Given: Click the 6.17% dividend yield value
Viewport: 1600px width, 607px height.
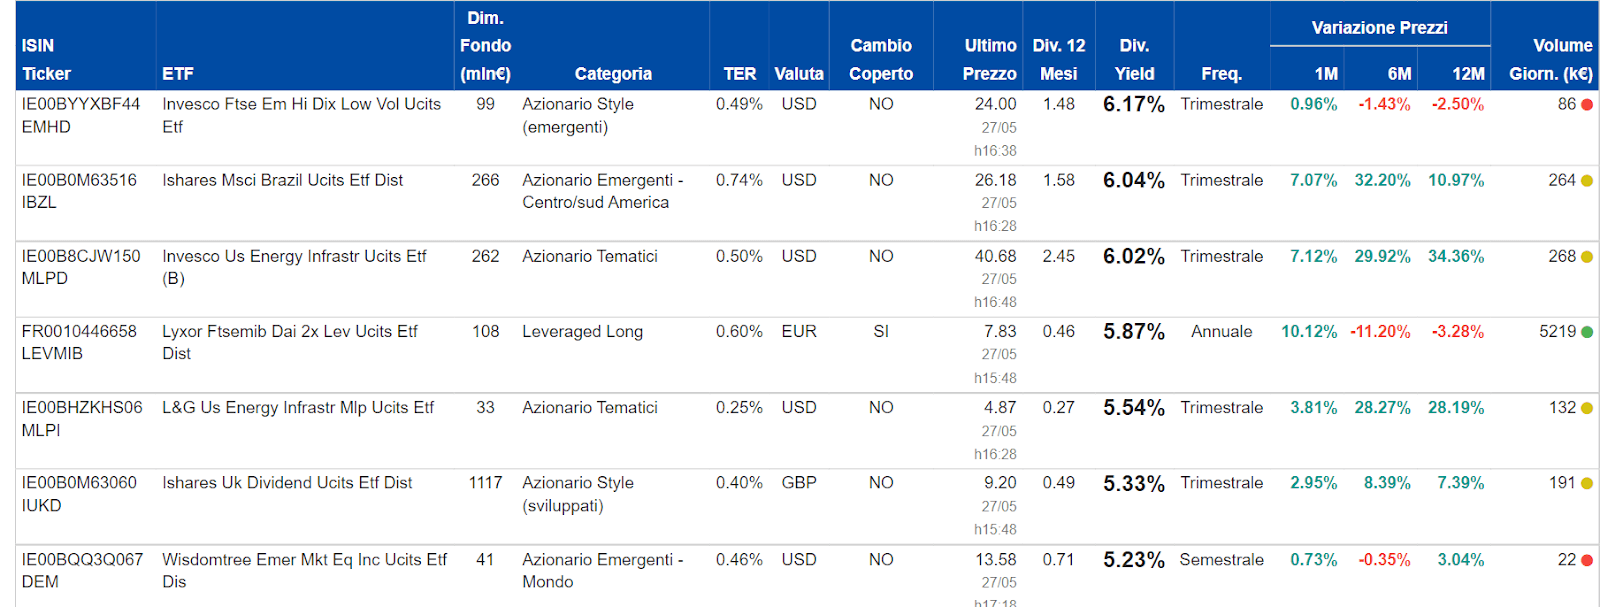Looking at the screenshot, I should (x=1134, y=104).
